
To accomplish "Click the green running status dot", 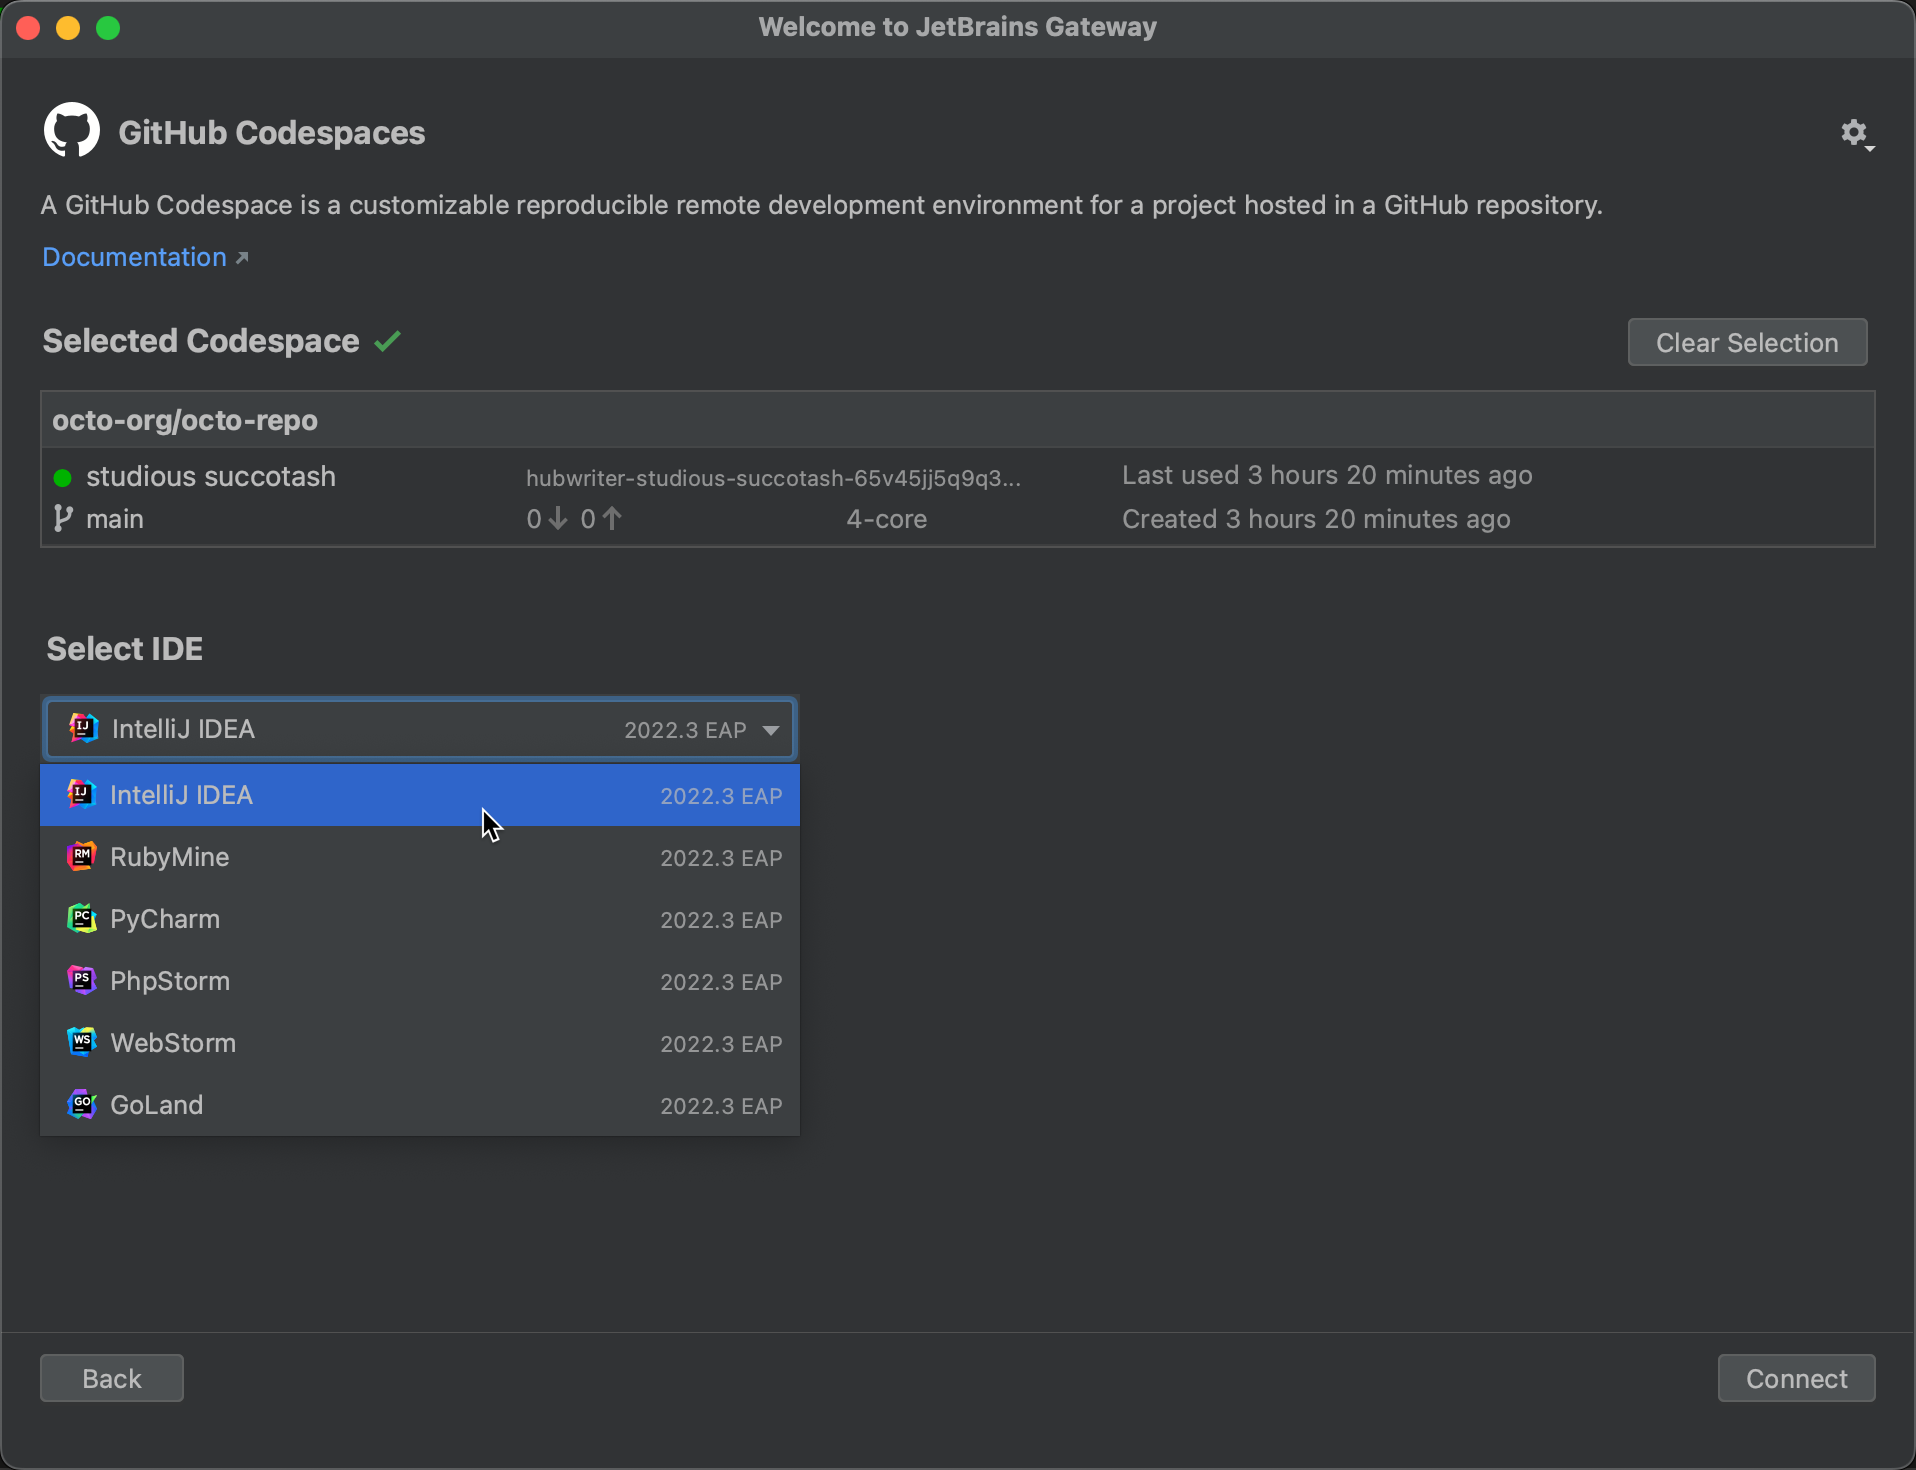I will click(x=62, y=477).
